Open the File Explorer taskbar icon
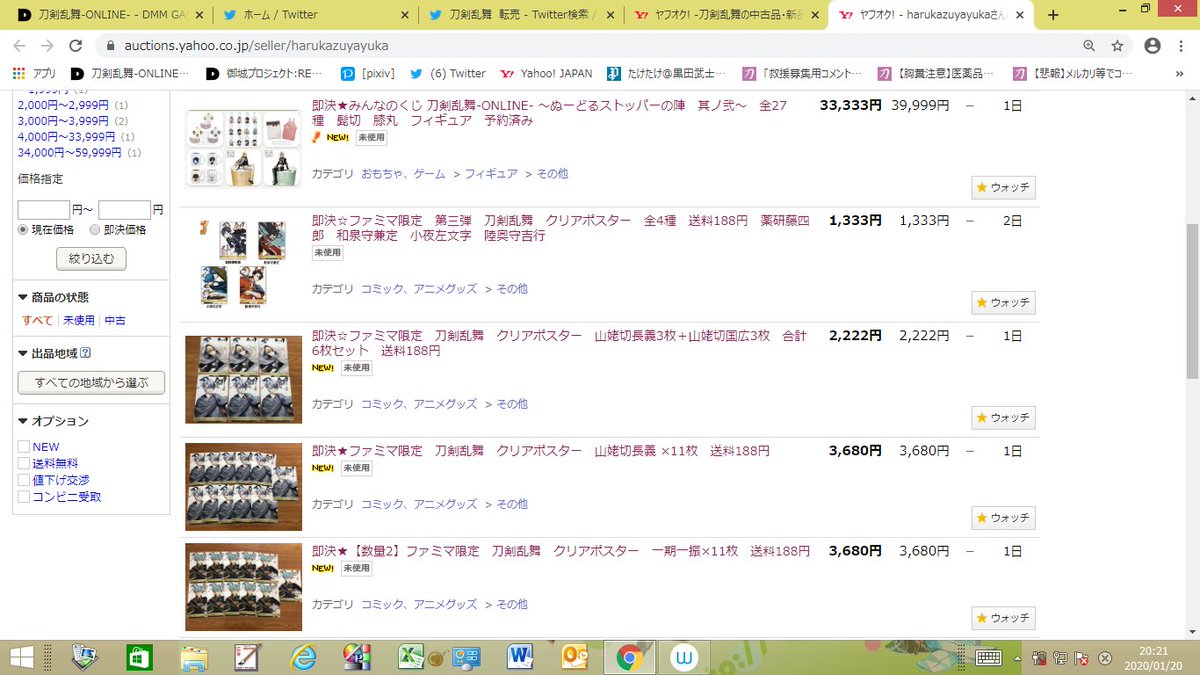The image size is (1200, 675). click(194, 657)
